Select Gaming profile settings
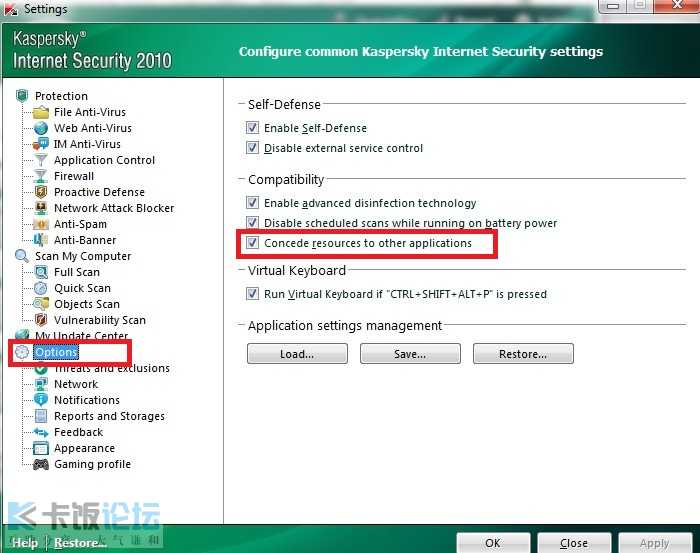Viewport: 700px width, 553px height. [x=92, y=464]
